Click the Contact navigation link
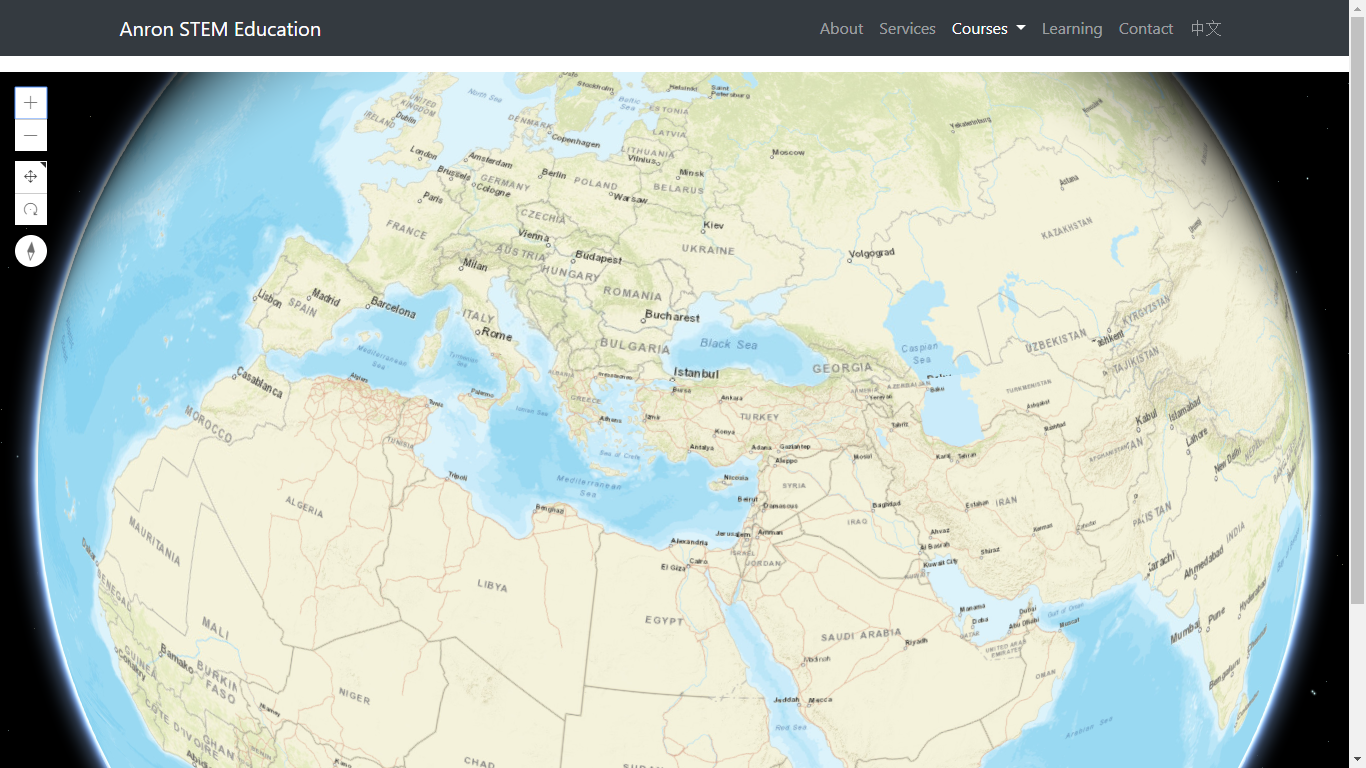This screenshot has height=768, width=1366. (1145, 29)
